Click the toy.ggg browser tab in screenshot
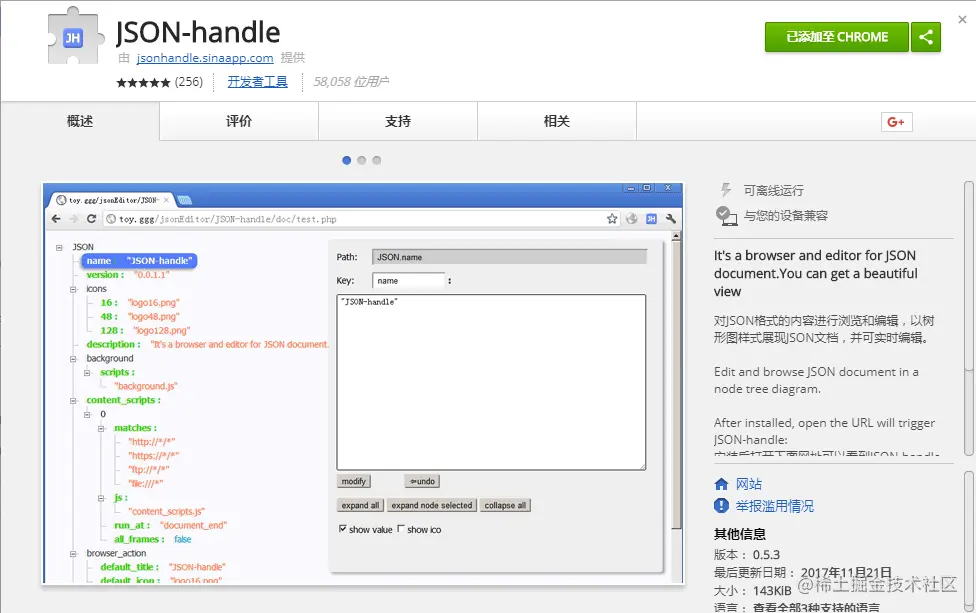976x613 pixels. coord(112,200)
